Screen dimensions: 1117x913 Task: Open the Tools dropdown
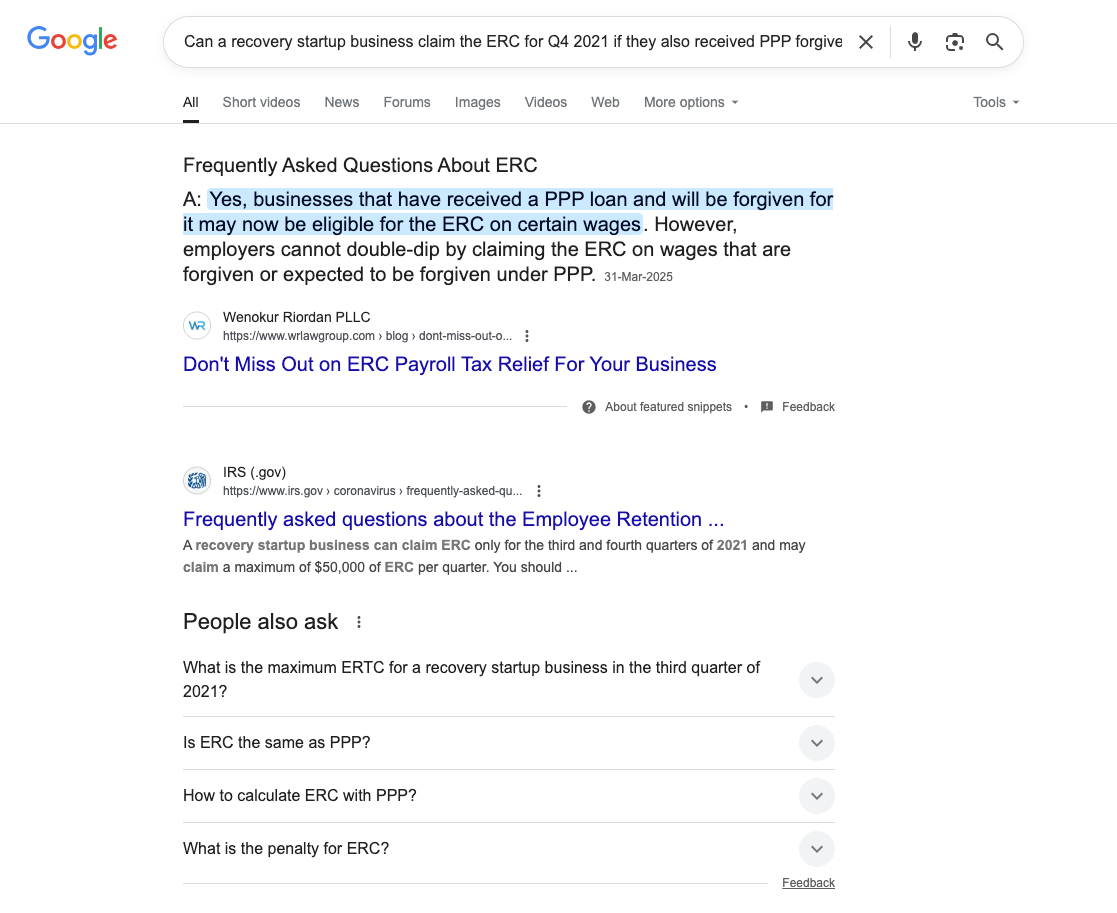click(996, 103)
